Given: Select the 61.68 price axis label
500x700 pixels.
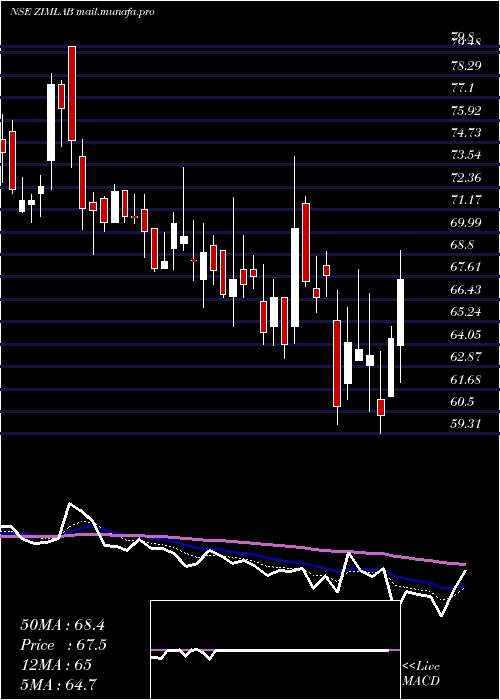Looking at the screenshot, I should click(466, 379).
